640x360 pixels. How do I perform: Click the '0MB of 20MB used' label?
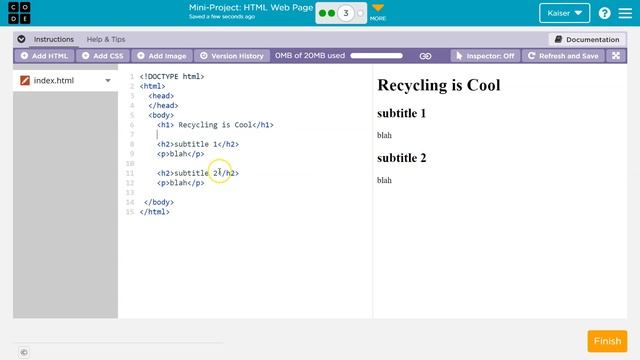point(310,56)
